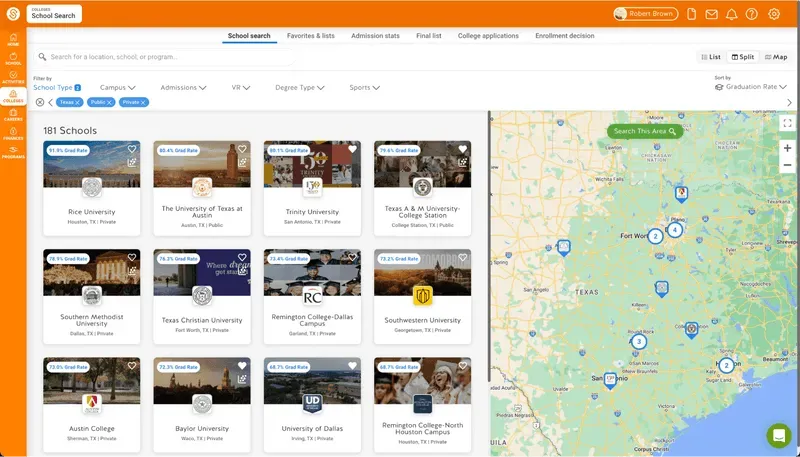Switch to Favorites & lists tab
This screenshot has width=800, height=457.
point(311,36)
